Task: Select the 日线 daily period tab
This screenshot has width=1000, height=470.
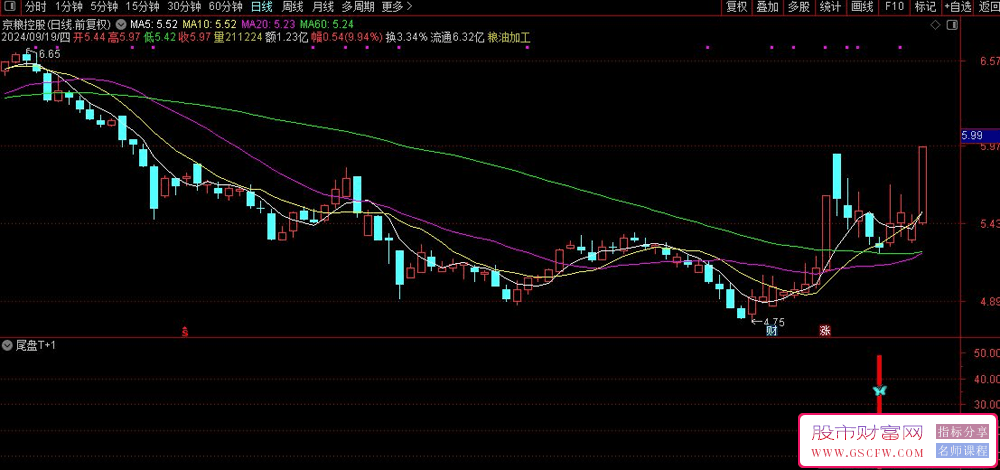Action: [x=261, y=7]
